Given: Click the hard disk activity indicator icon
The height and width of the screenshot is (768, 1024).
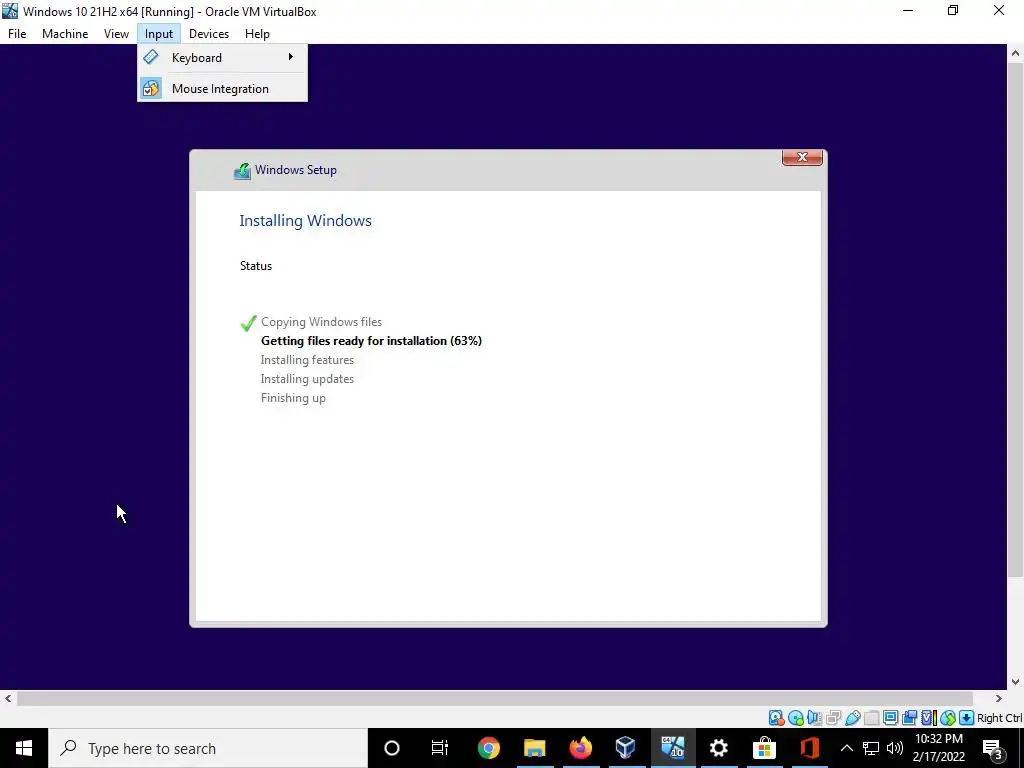Looking at the screenshot, I should tap(776, 718).
